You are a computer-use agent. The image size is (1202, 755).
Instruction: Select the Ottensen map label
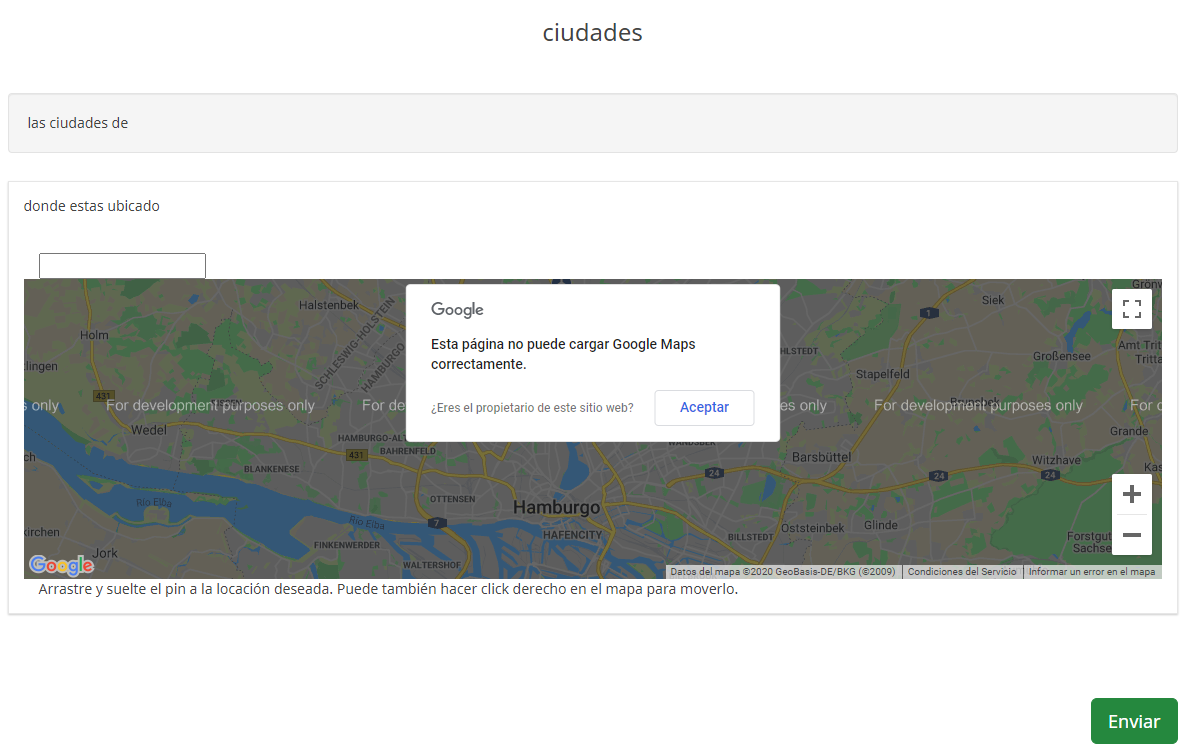tap(452, 498)
